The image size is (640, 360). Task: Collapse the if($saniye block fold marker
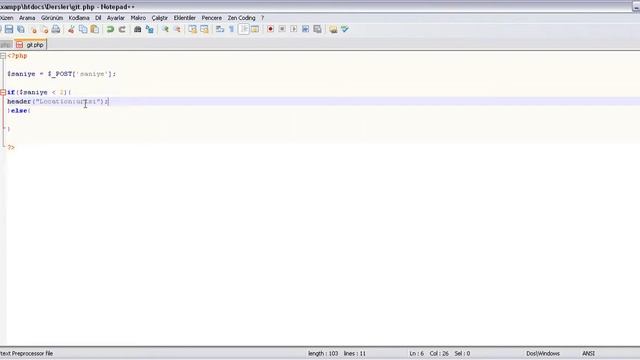3,93
